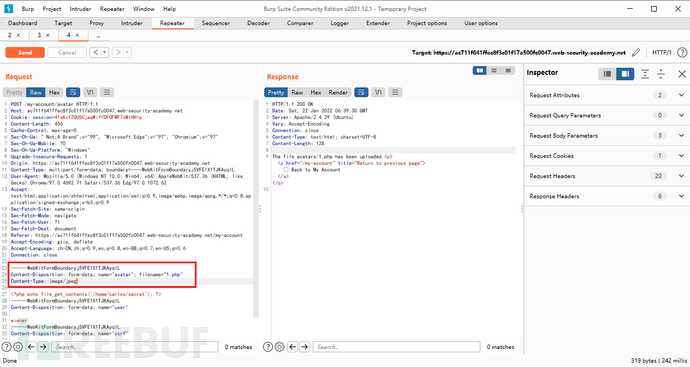Open the Project options tab
Viewport: 690px width, 367px height.
427,23
